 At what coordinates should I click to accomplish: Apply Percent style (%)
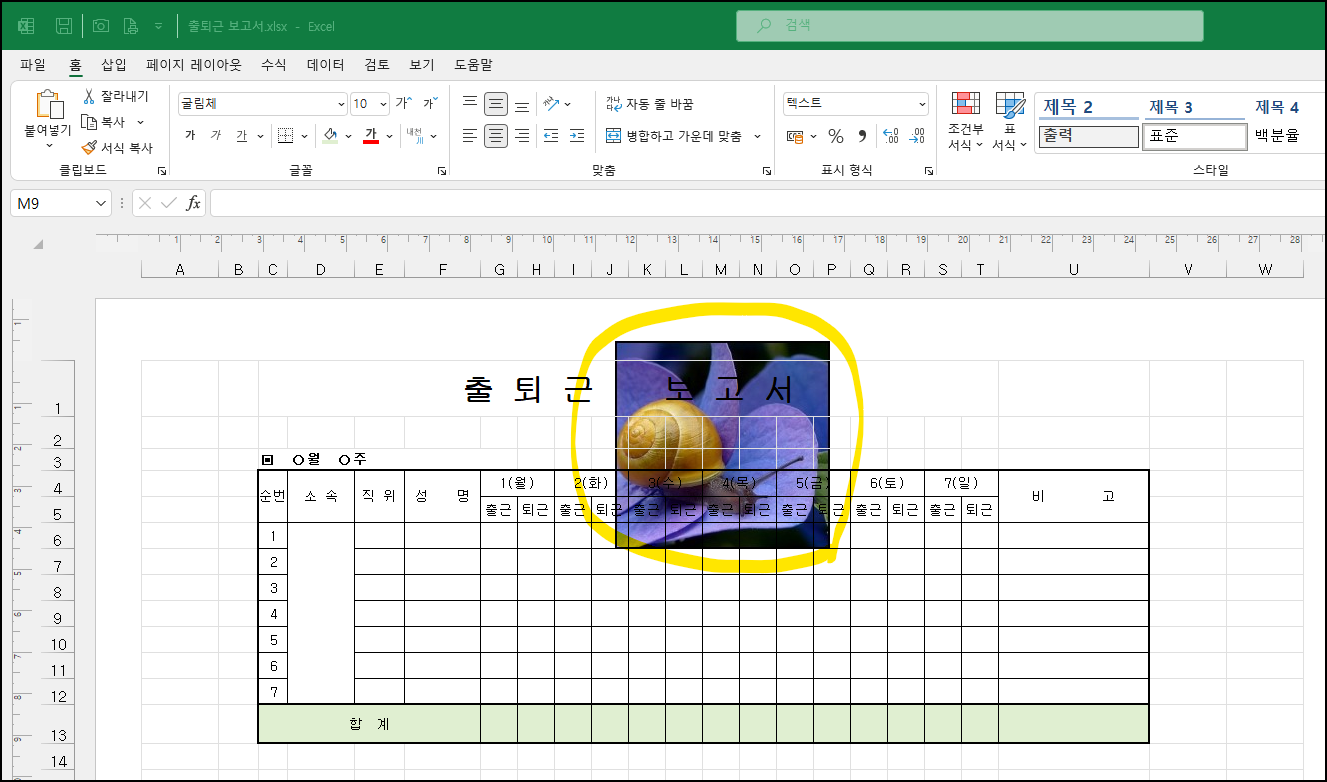(836, 136)
